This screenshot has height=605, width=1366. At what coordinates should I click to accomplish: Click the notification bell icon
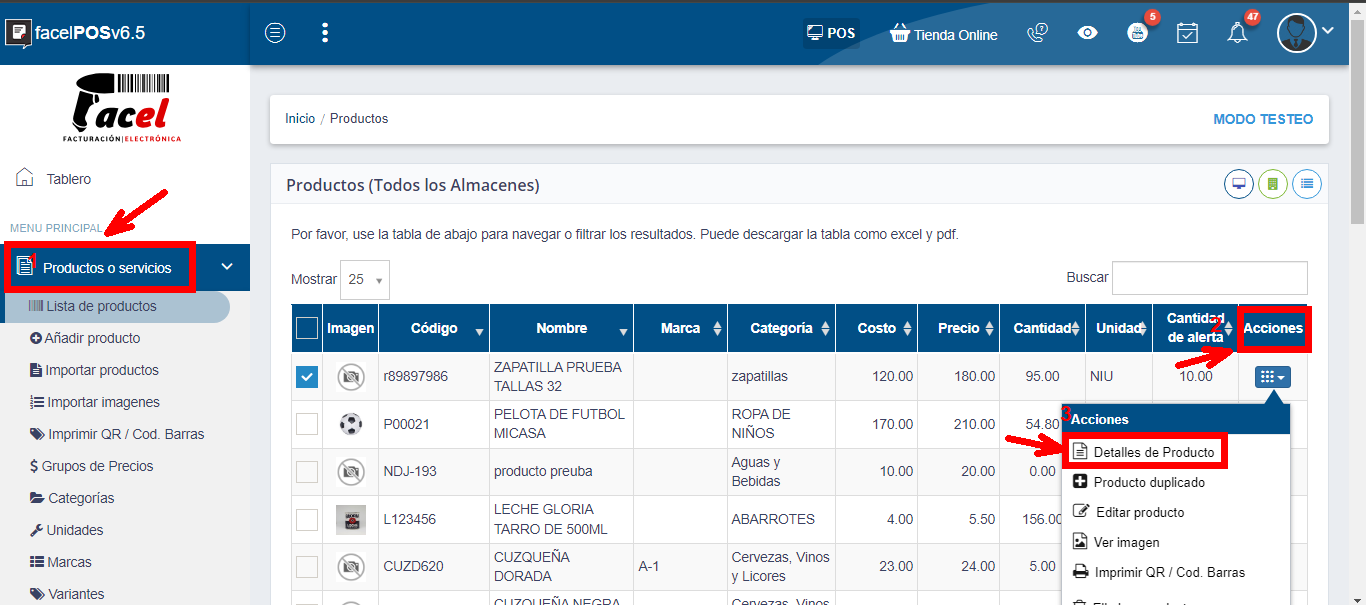click(x=1237, y=33)
